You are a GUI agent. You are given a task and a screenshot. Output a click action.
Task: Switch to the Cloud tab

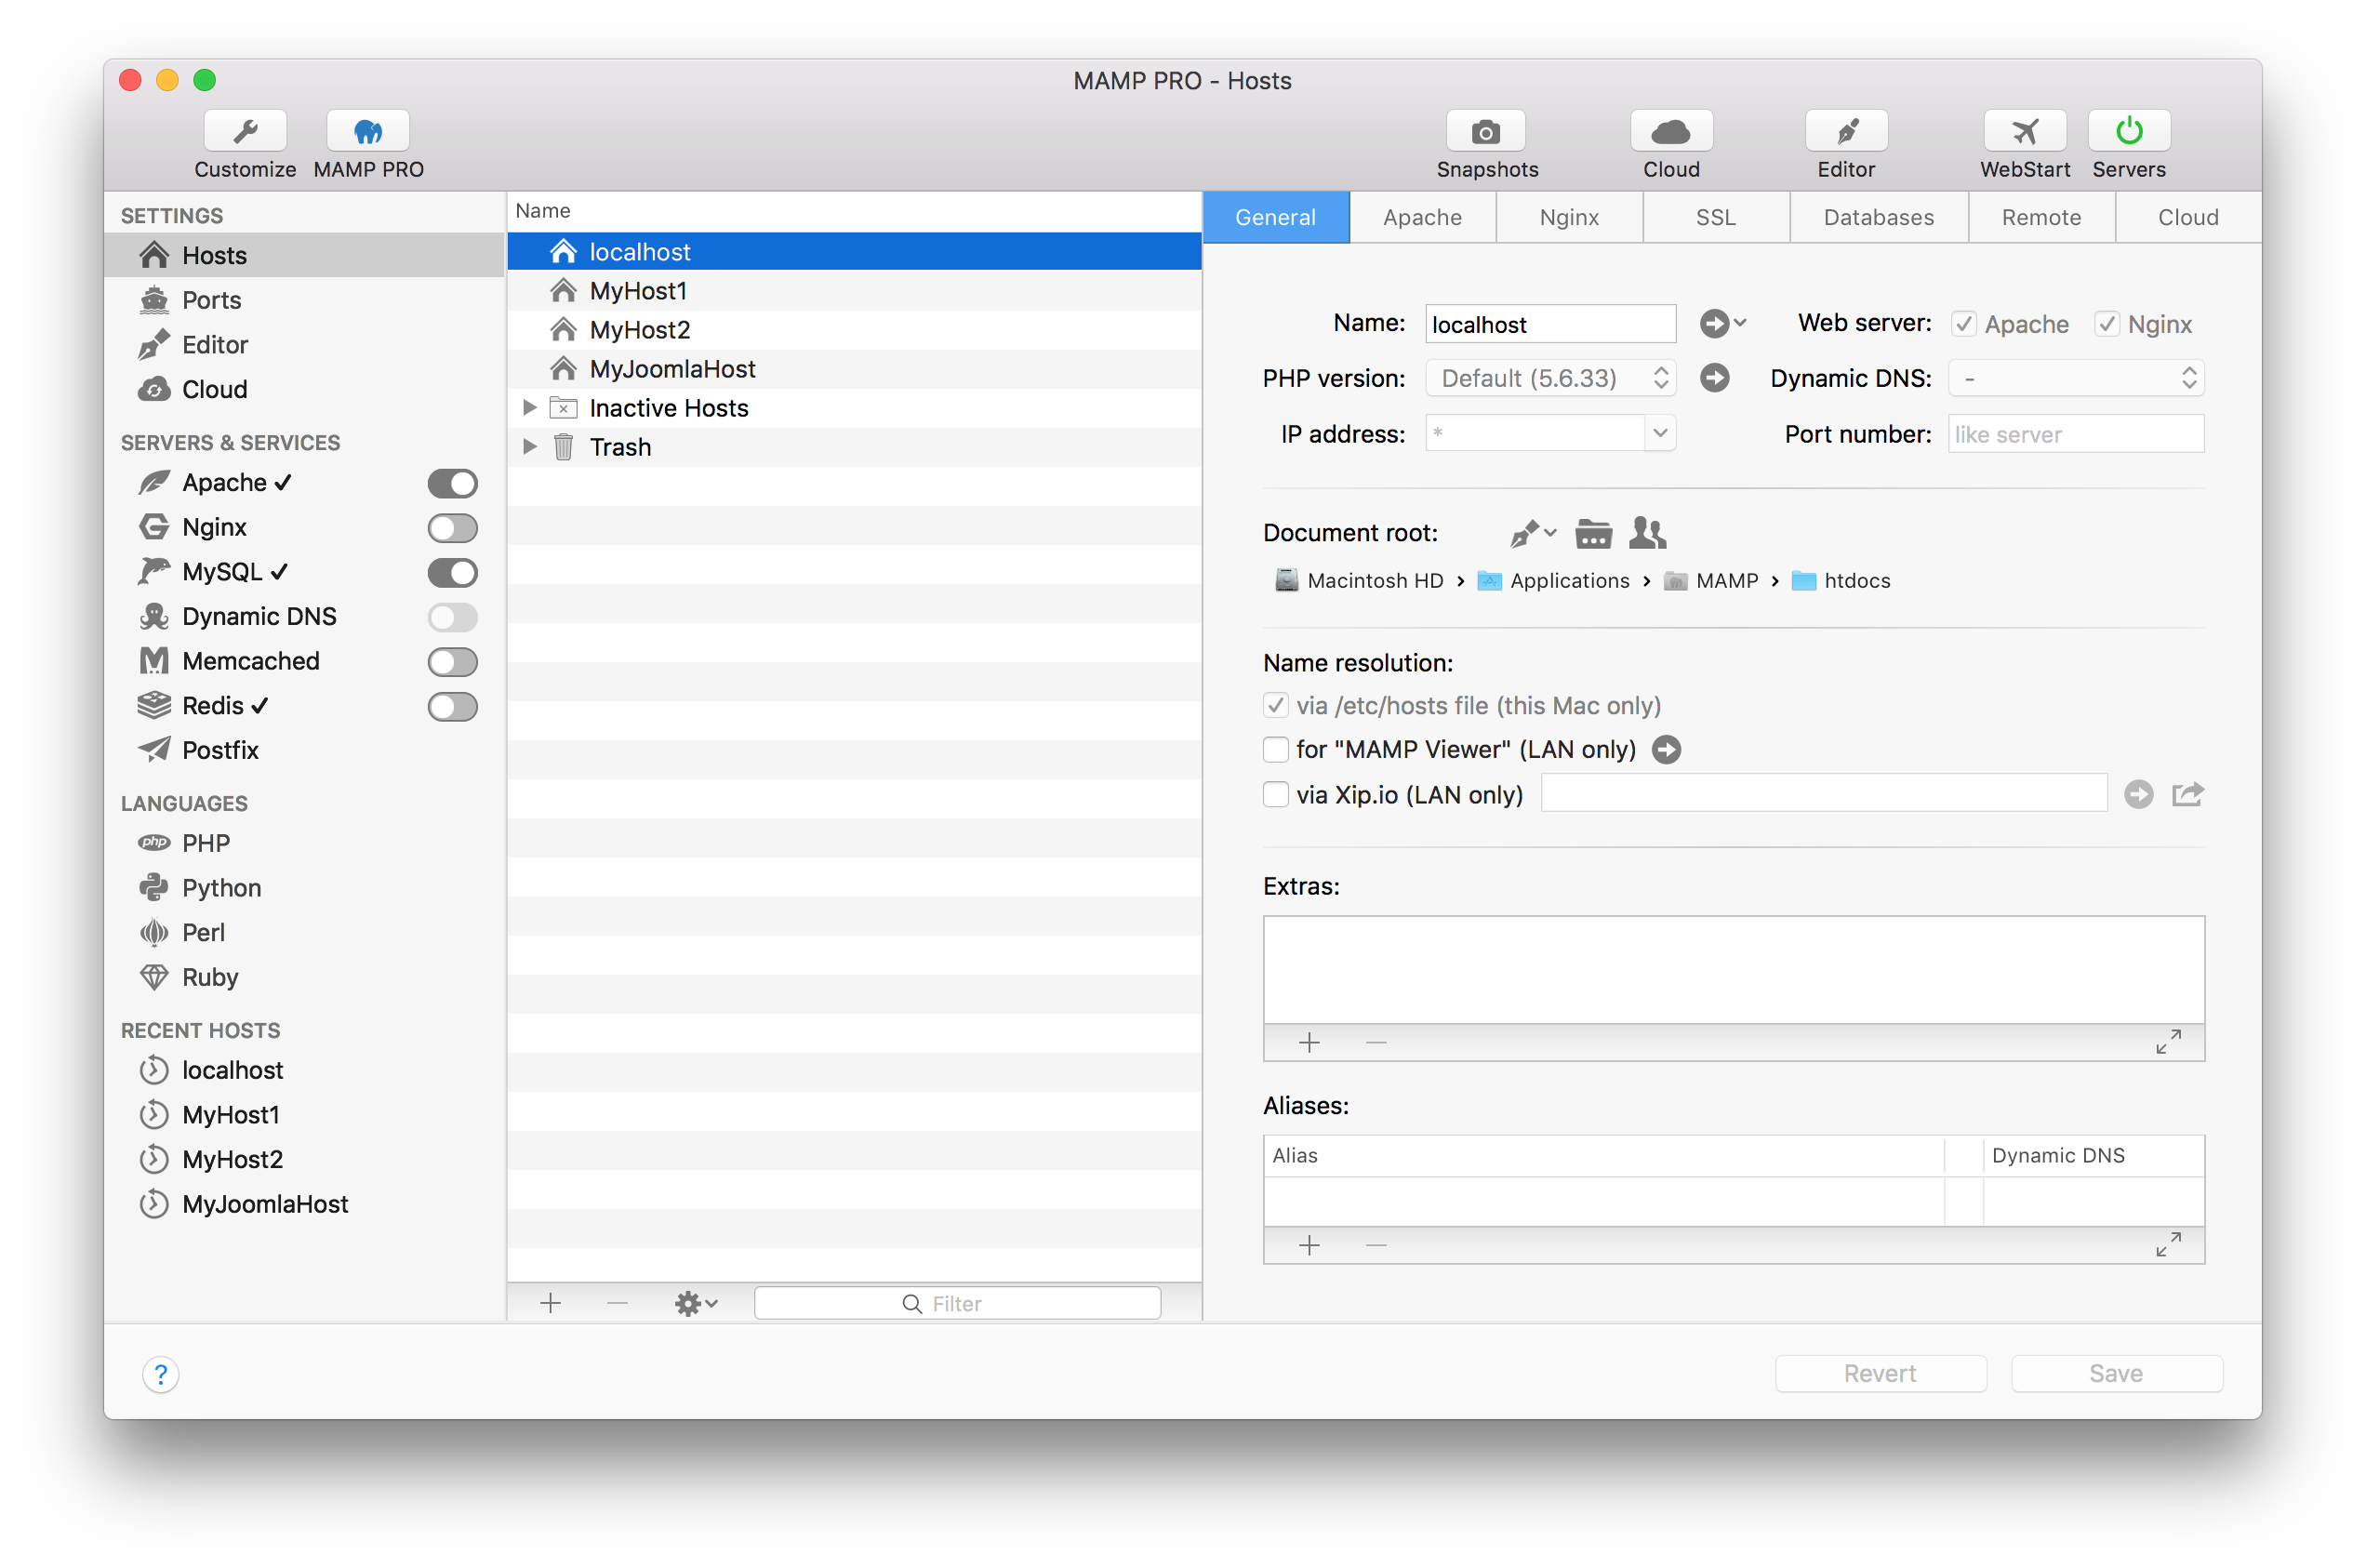pyautogui.click(x=2188, y=217)
